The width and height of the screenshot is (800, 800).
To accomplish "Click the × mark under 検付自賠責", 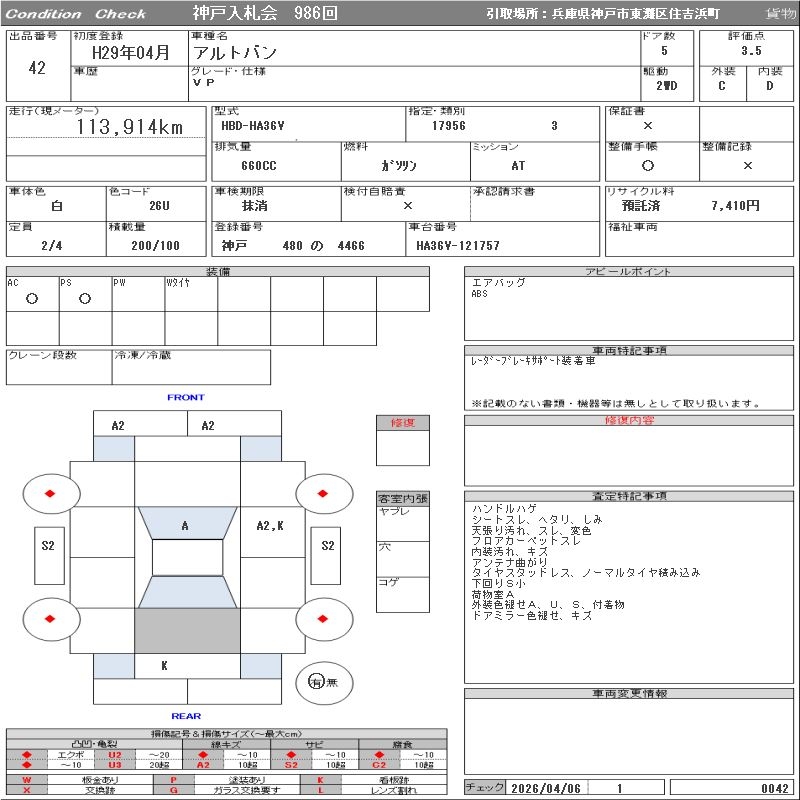I will pyautogui.click(x=407, y=206).
